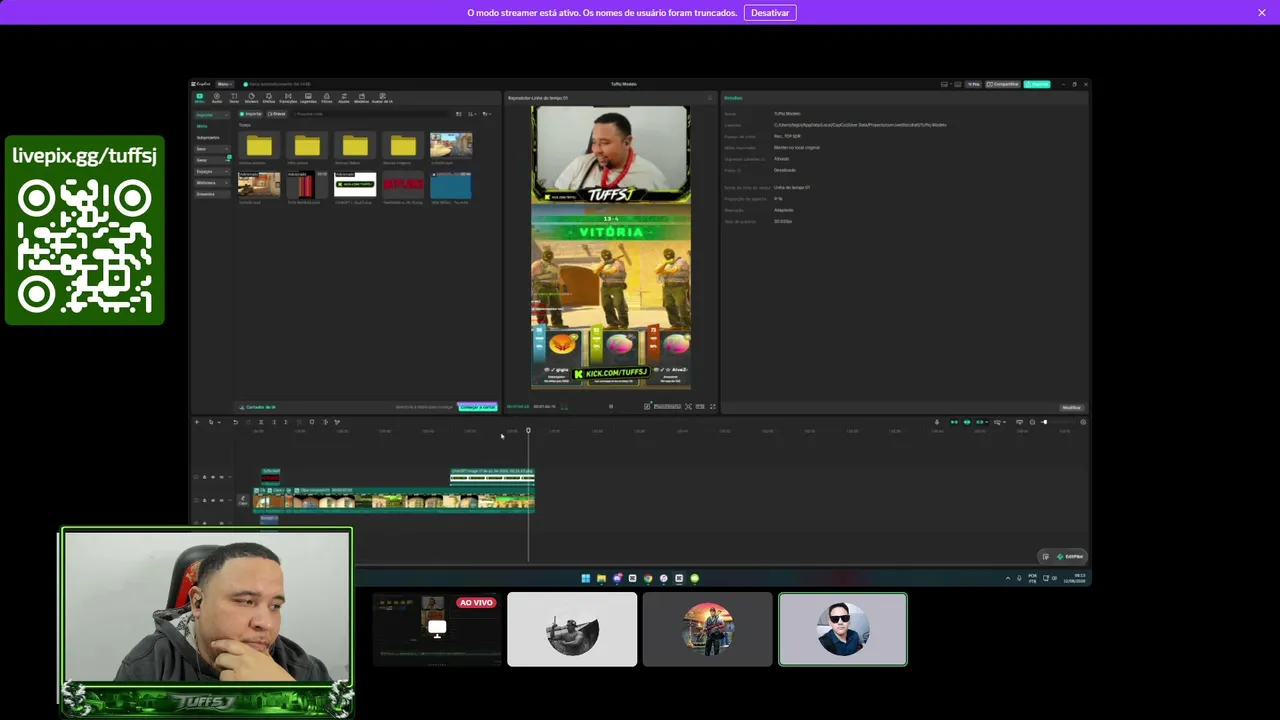Open the media sort dropdown
The height and width of the screenshot is (720, 1280).
473,114
